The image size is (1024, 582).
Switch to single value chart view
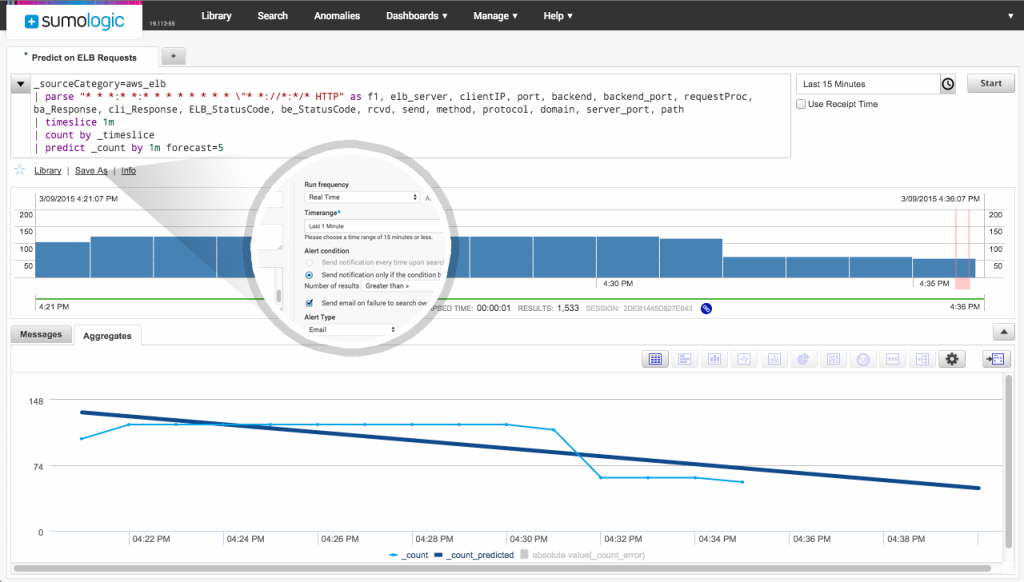[x=893, y=359]
